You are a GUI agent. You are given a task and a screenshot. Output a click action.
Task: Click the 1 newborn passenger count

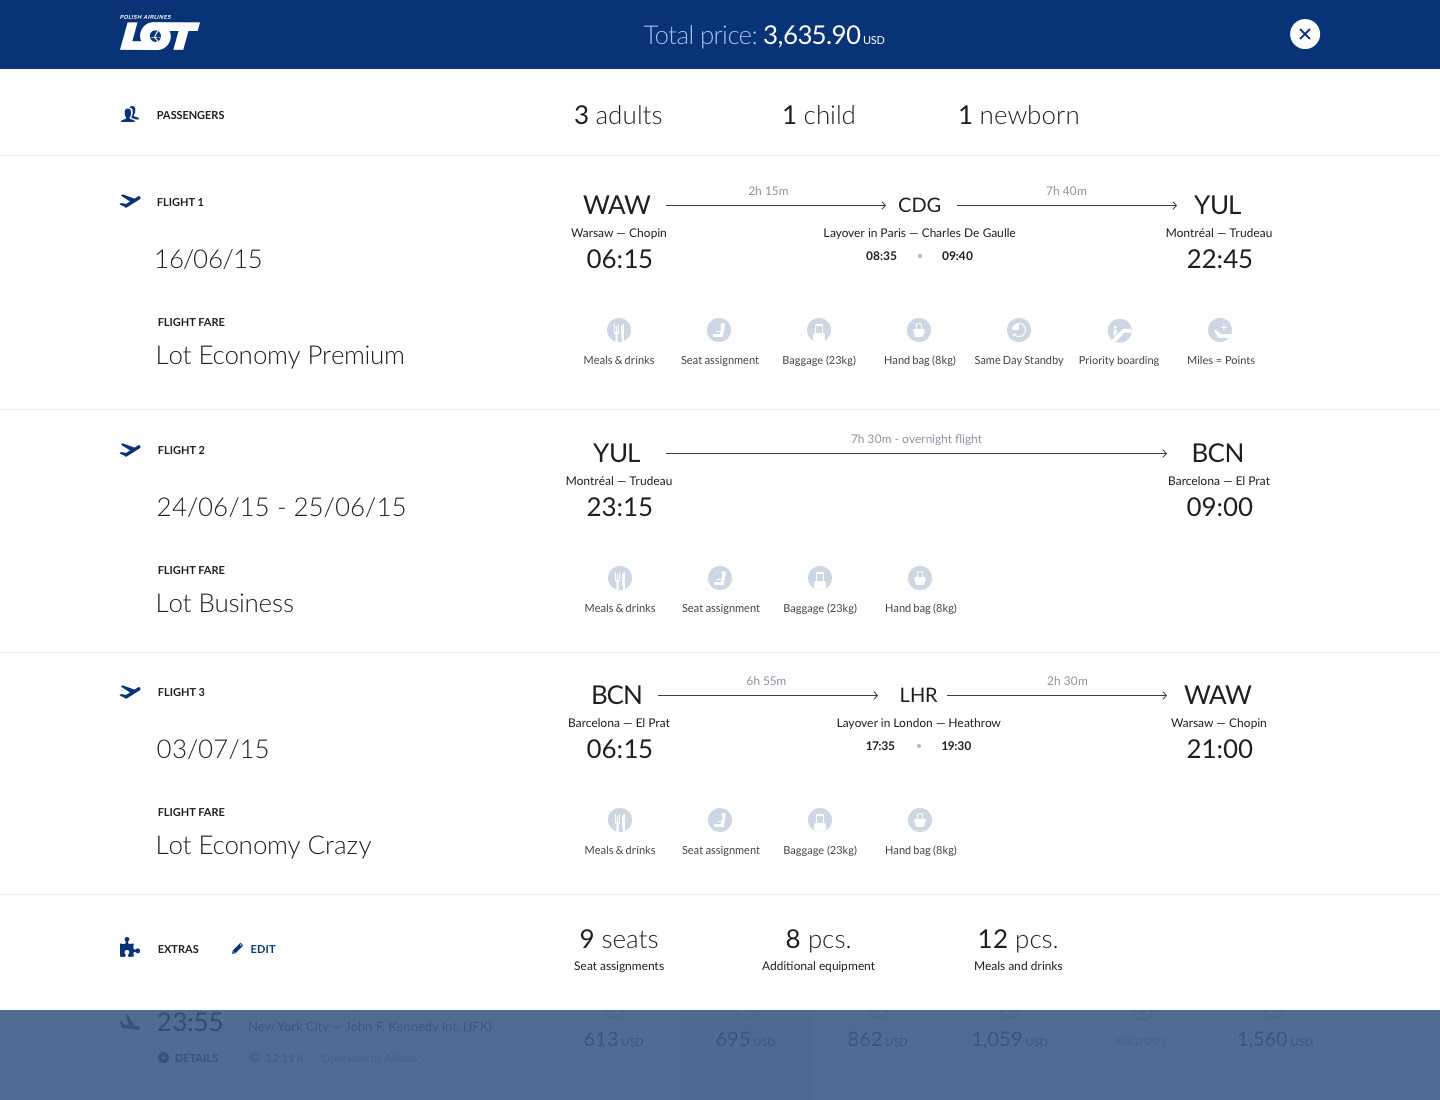tap(1019, 115)
